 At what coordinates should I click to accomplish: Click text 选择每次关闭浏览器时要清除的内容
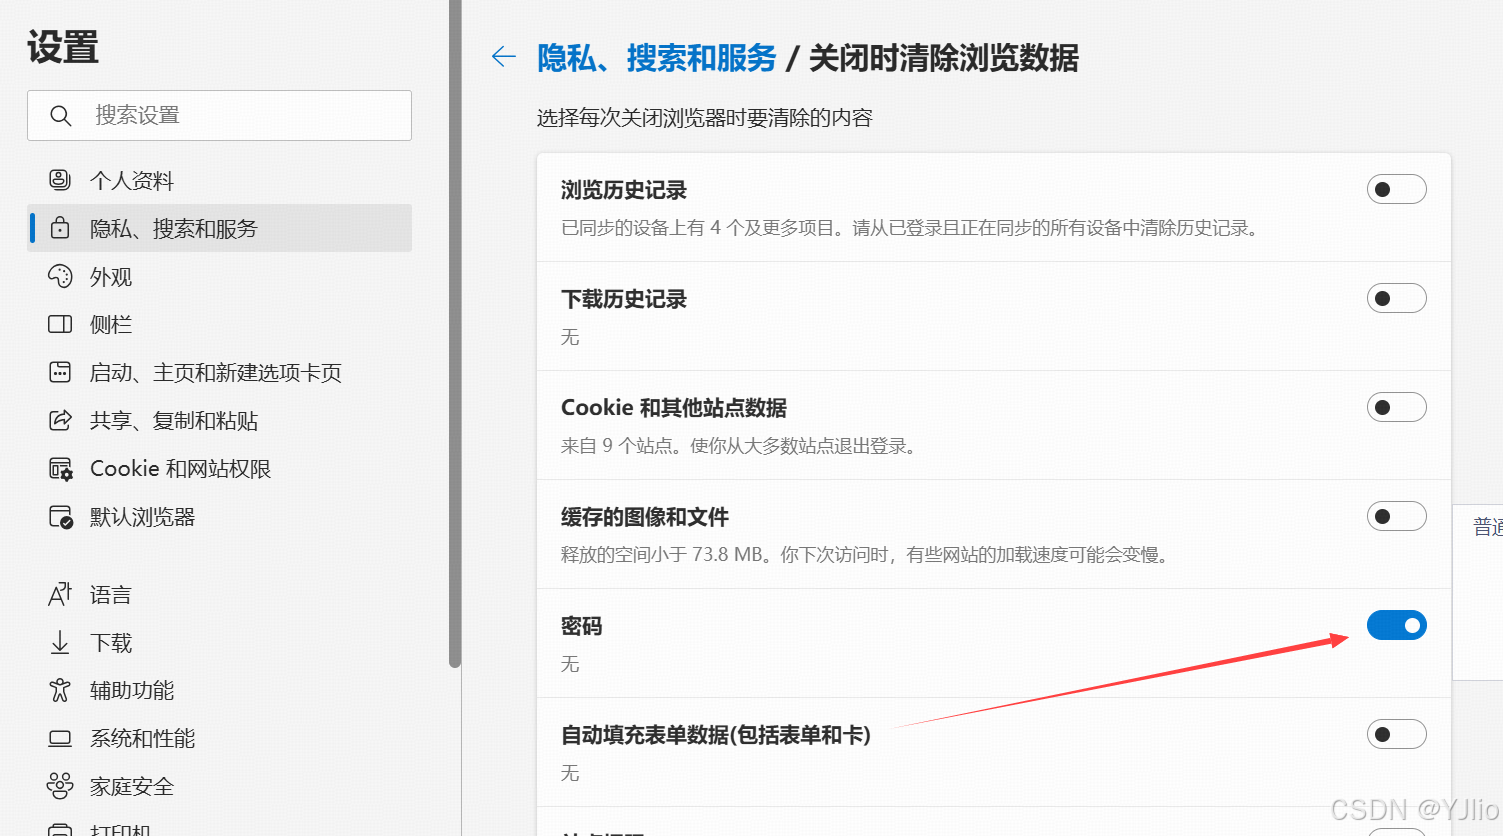coord(705,118)
